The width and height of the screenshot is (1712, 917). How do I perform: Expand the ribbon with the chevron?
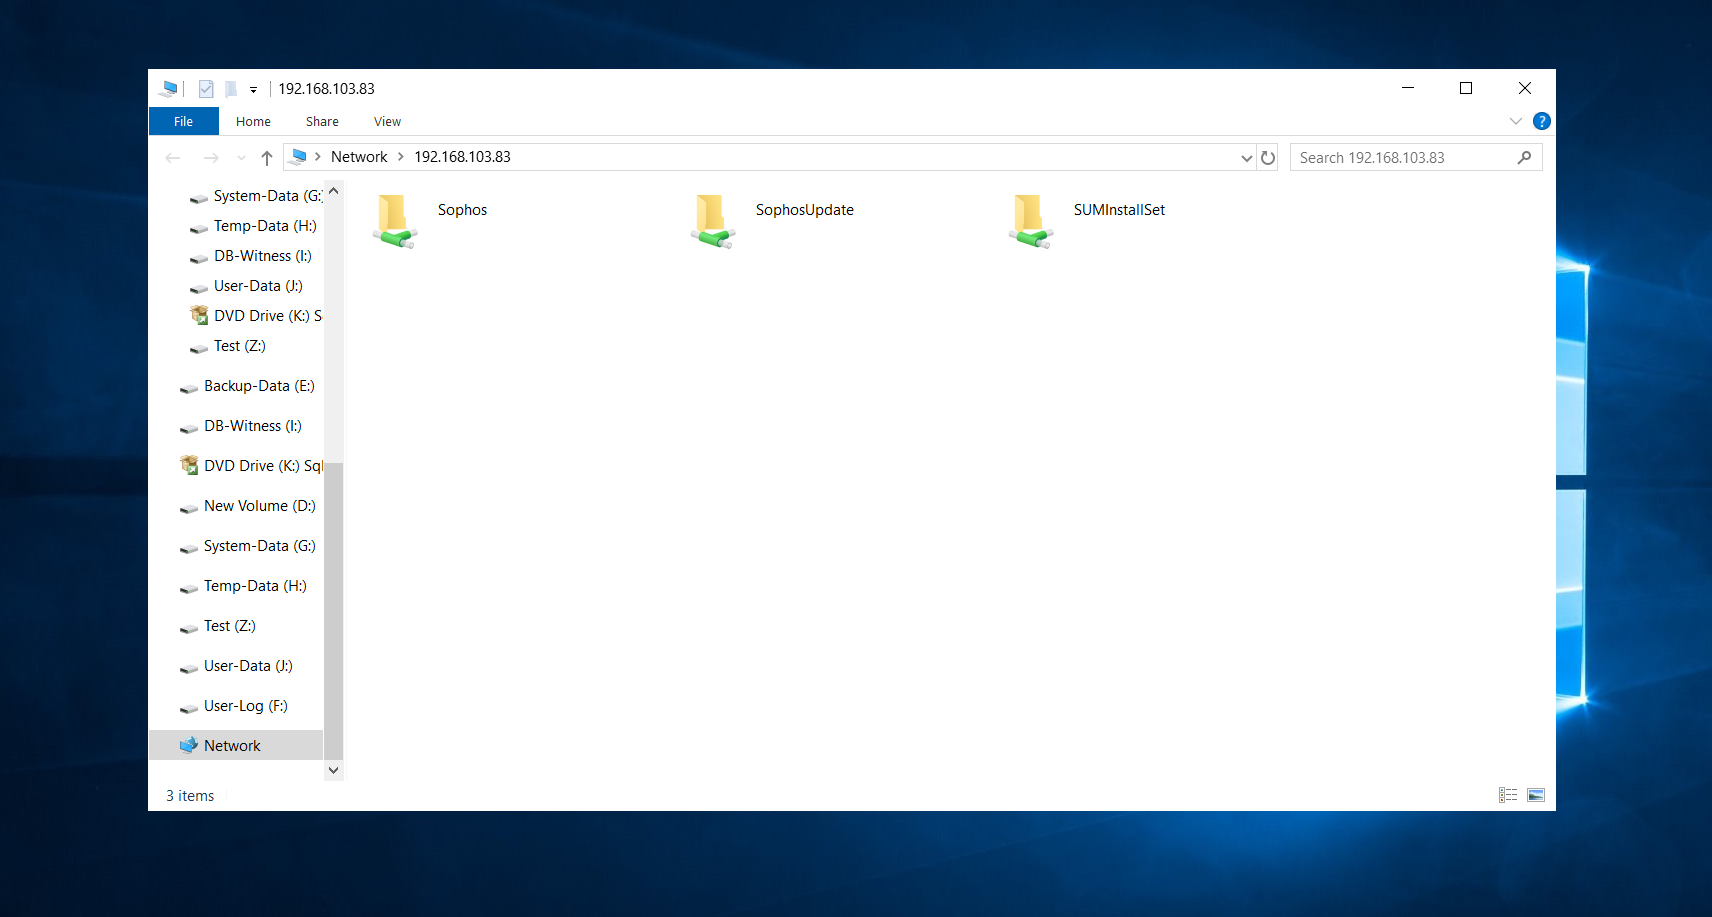(x=1516, y=121)
